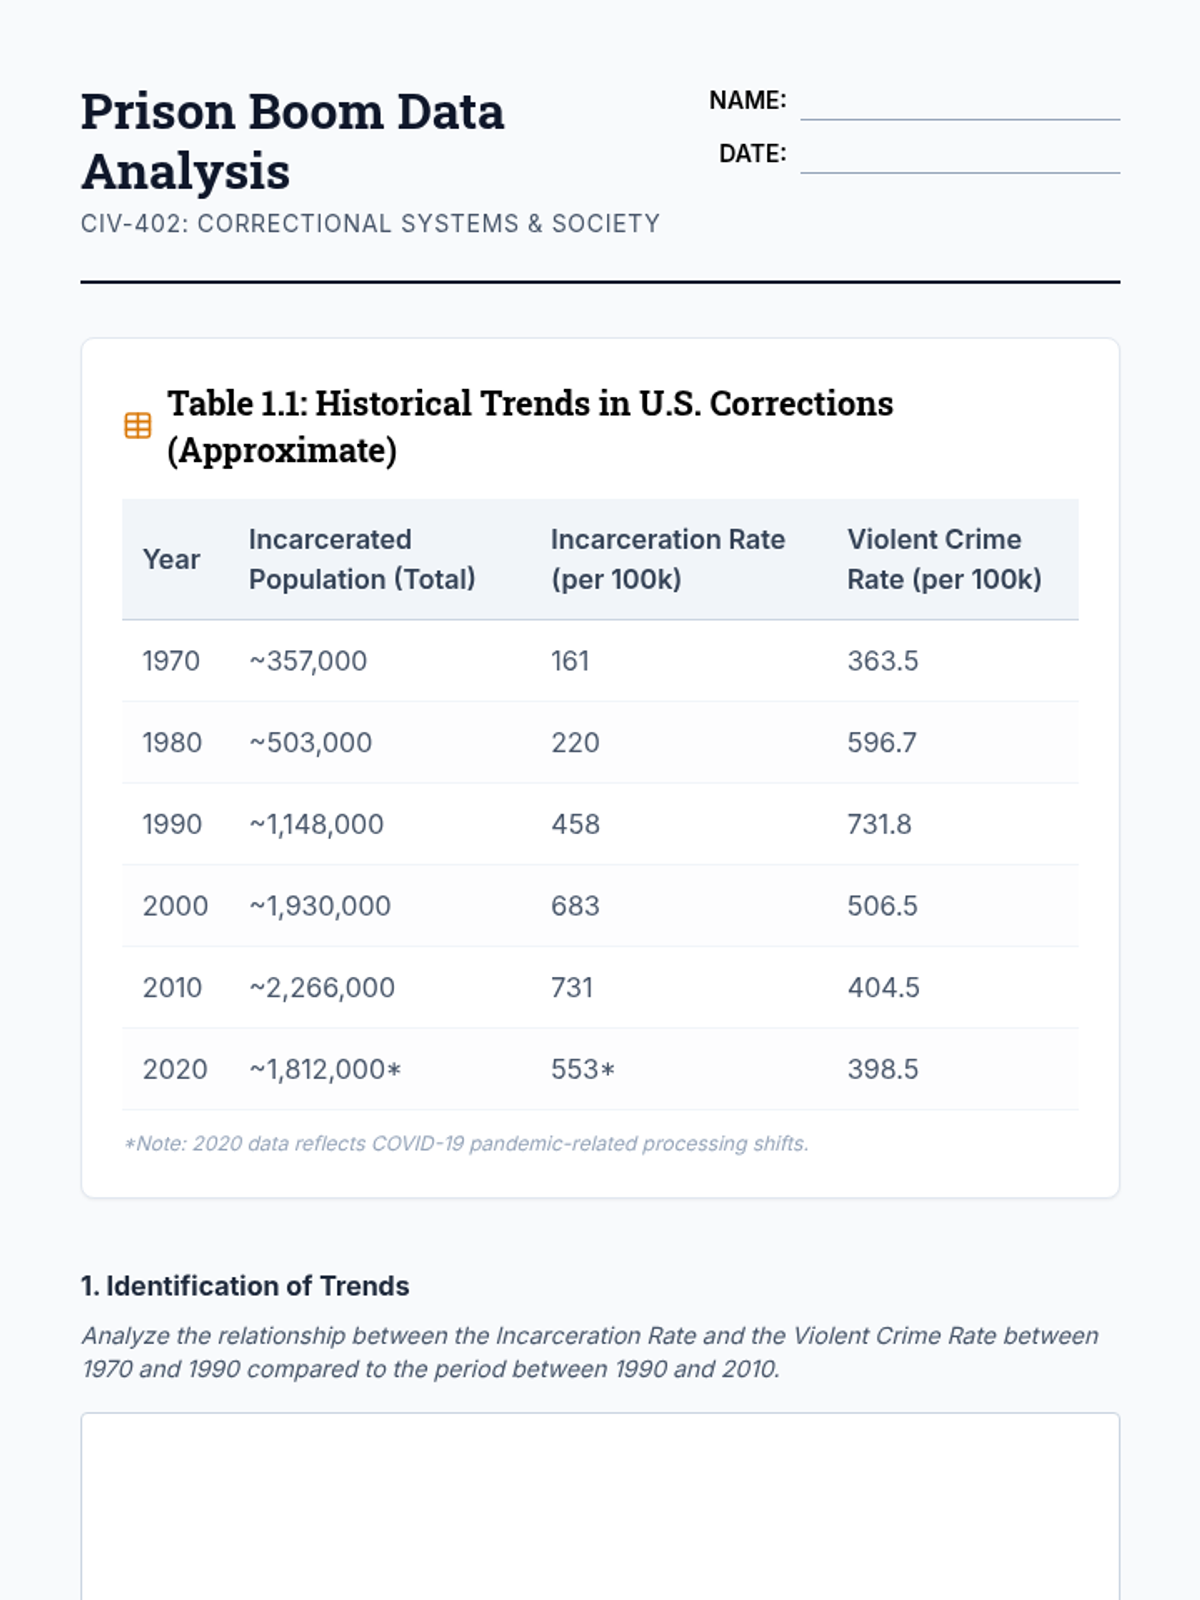Select the 731.8 violent crime rate cell
This screenshot has height=1600, width=1200.
[879, 825]
